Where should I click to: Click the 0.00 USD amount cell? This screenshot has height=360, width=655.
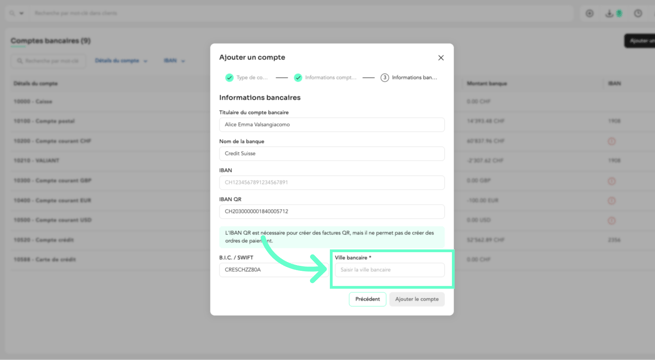click(479, 220)
